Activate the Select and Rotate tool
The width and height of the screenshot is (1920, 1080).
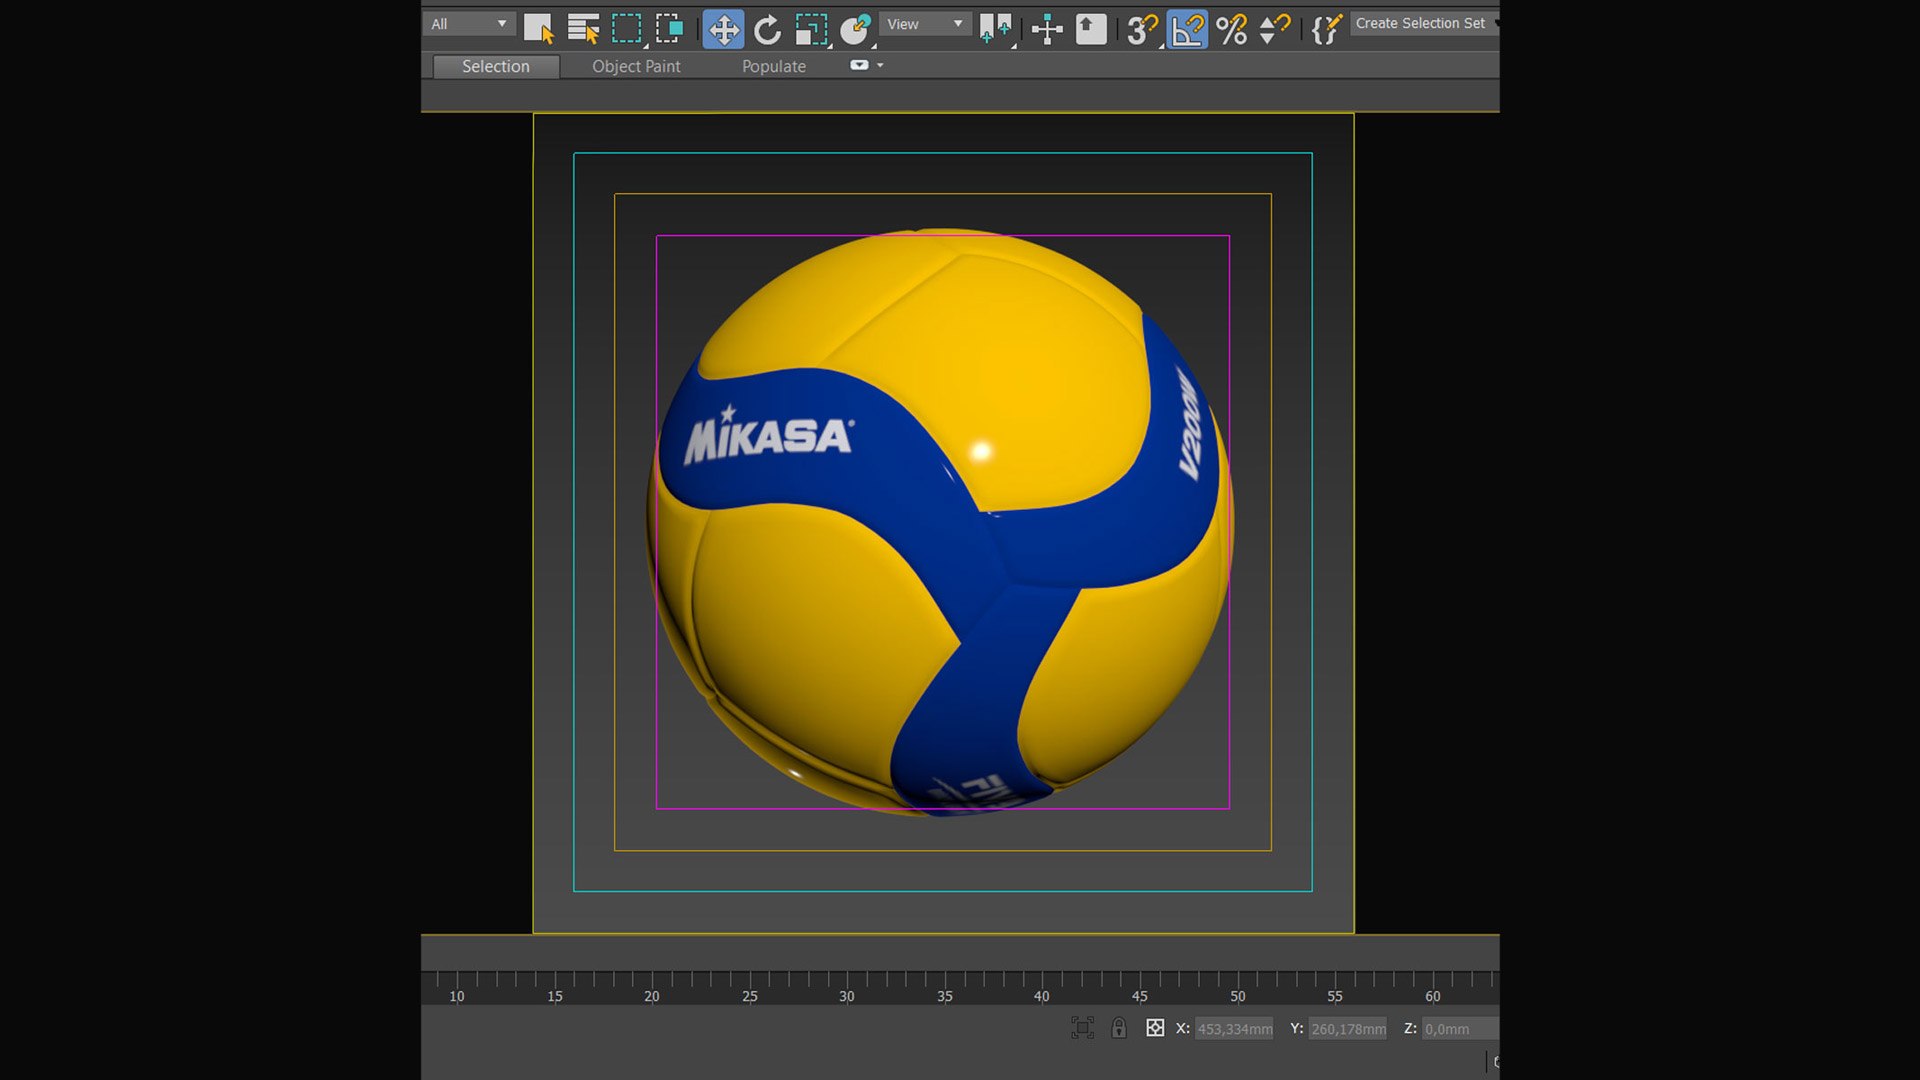(767, 29)
